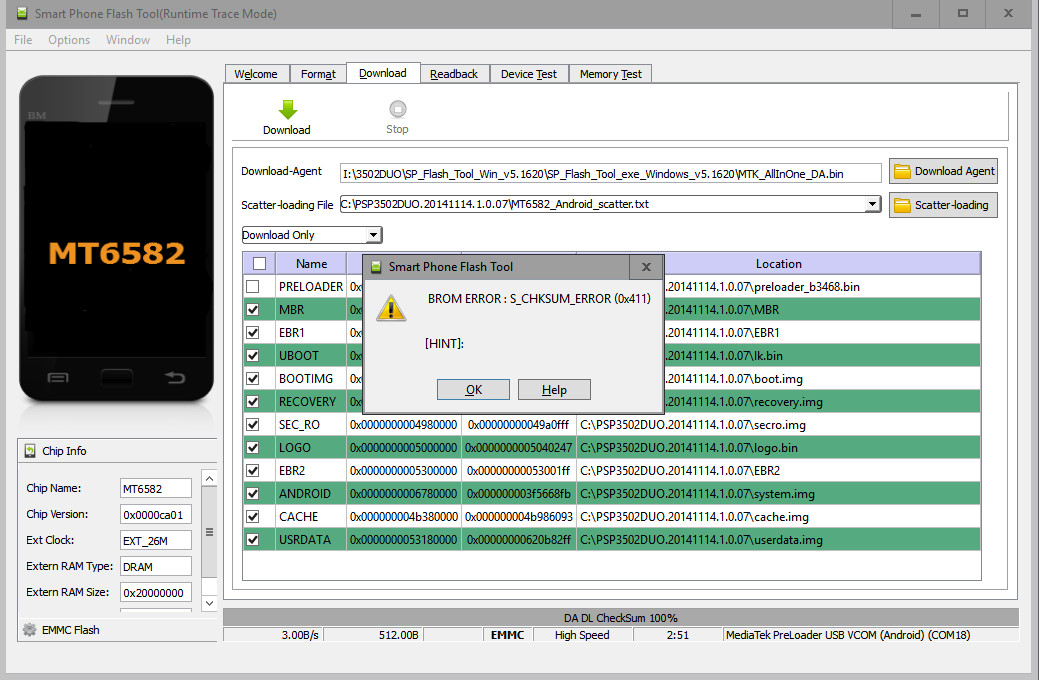Image resolution: width=1039 pixels, height=680 pixels.
Task: Click the green Download arrow icon
Action: click(x=287, y=110)
